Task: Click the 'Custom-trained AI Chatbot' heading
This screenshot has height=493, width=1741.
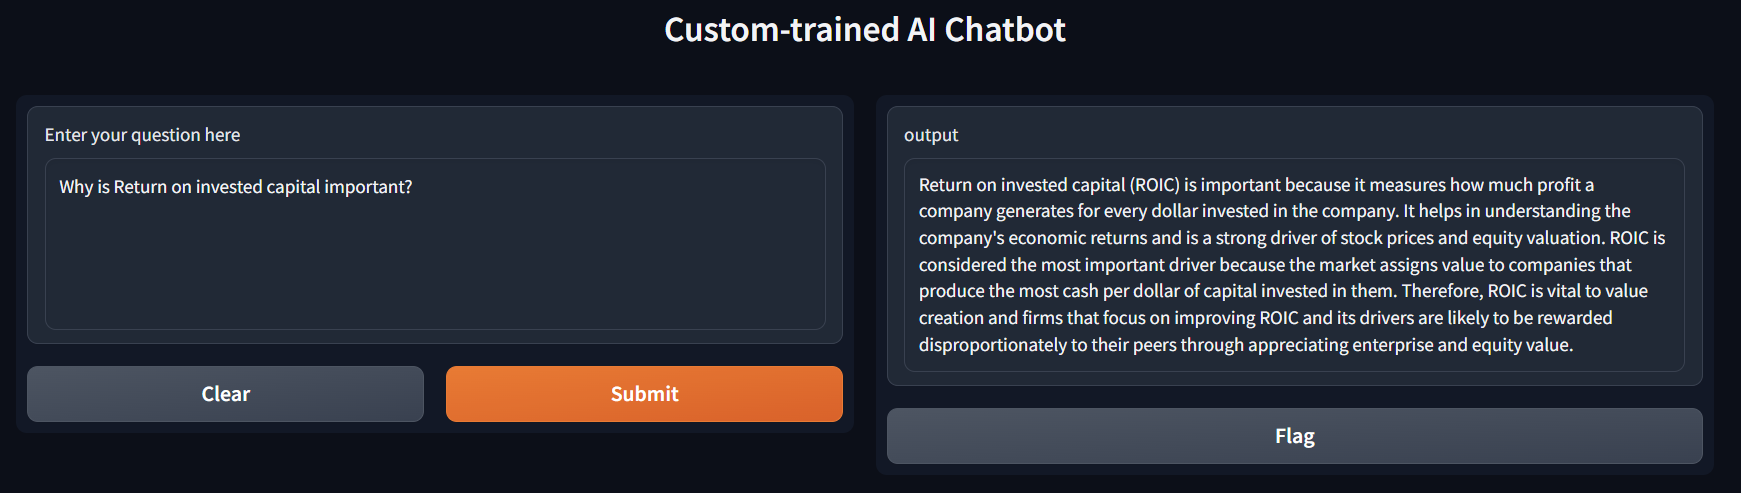Action: click(865, 30)
